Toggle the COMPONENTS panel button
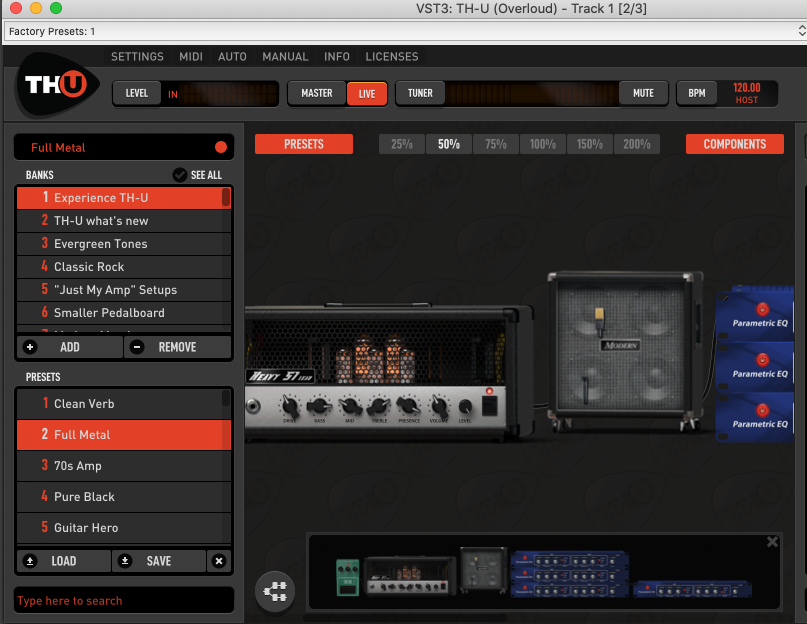Screen dimensions: 807x624 pyautogui.click(x=734, y=144)
